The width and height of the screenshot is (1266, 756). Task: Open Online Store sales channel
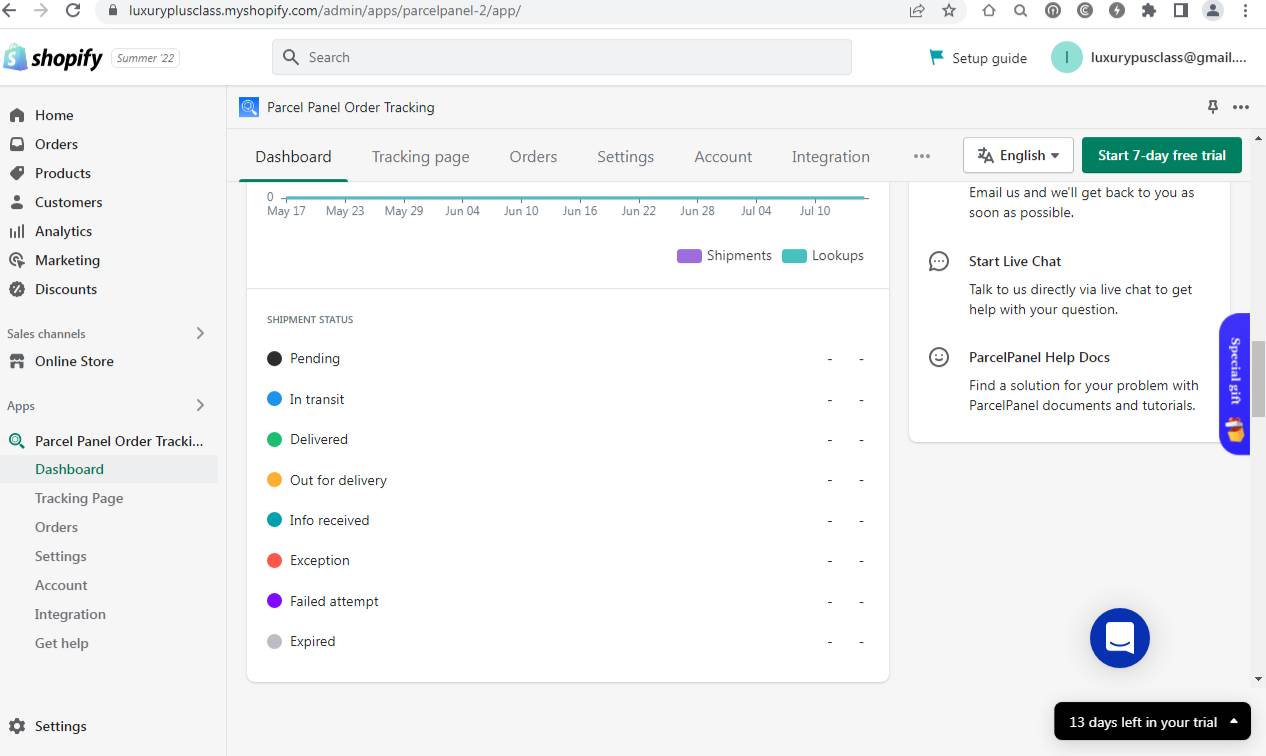[x=74, y=361]
